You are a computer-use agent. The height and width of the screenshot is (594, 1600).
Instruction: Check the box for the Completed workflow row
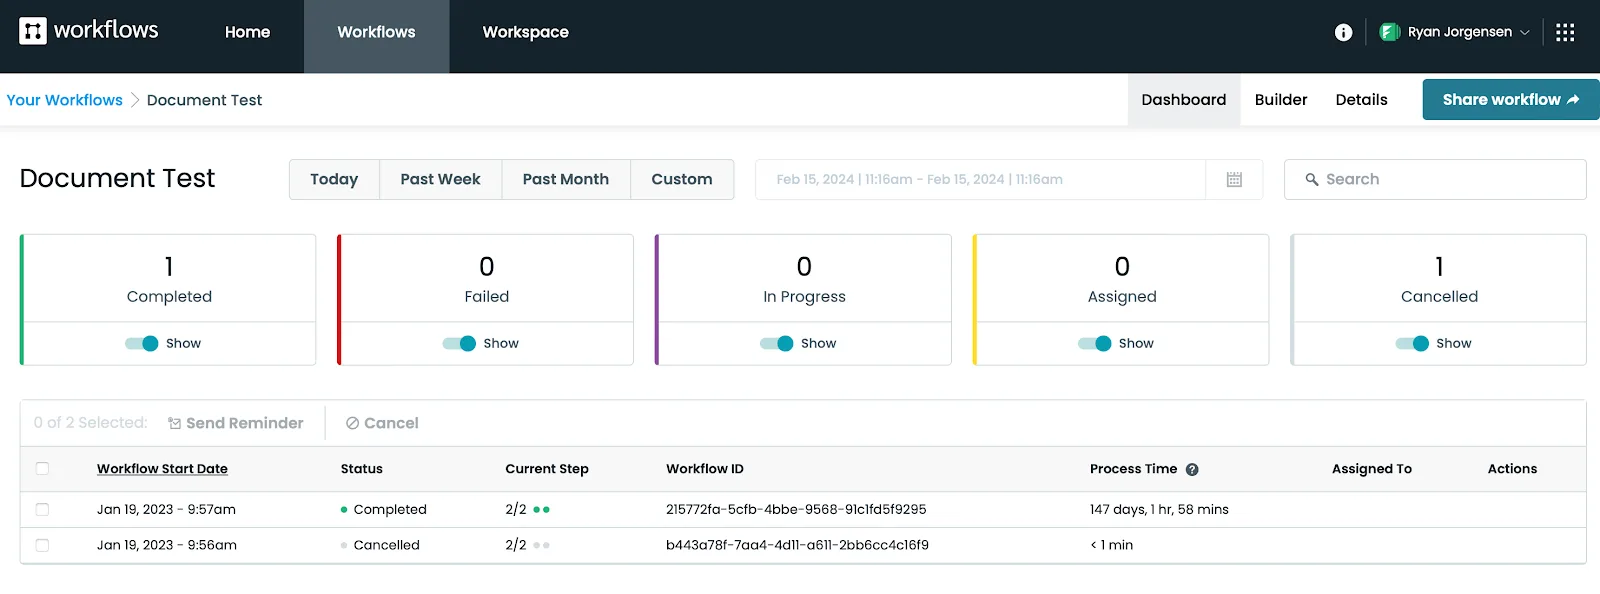pos(42,509)
